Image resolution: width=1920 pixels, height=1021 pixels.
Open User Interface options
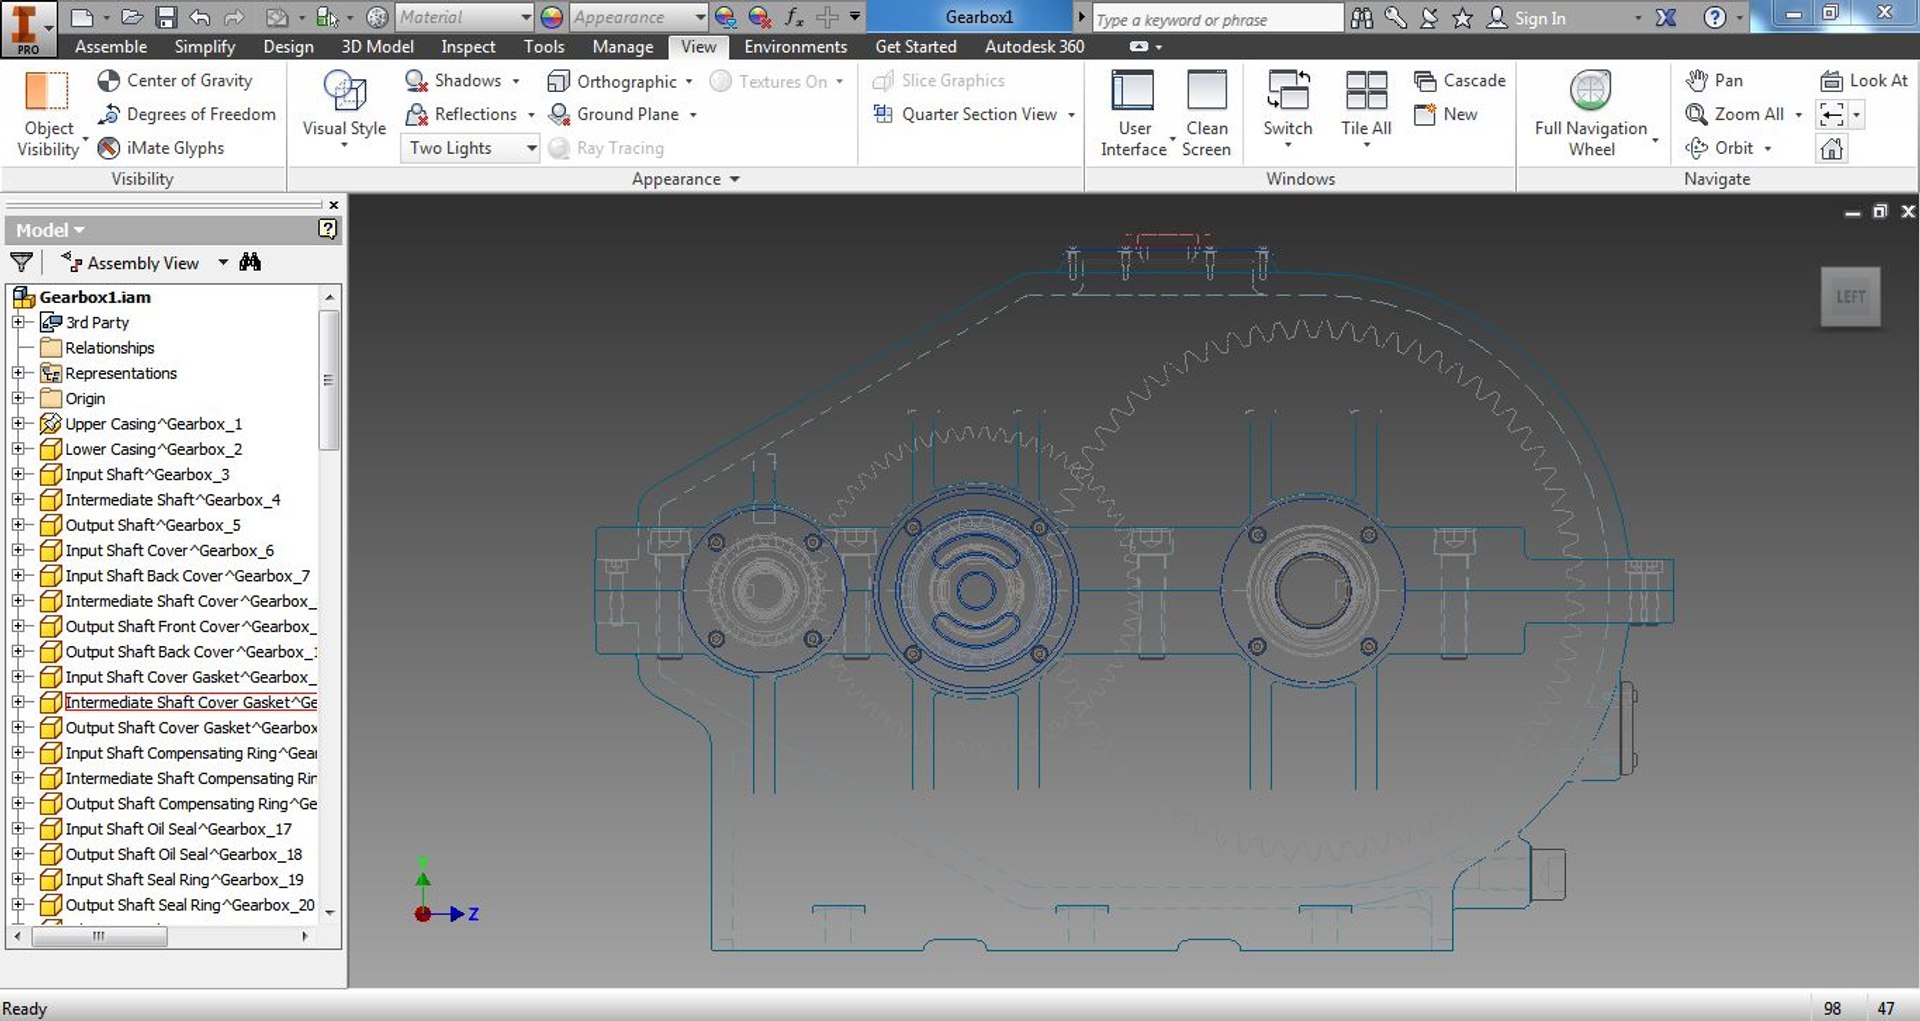click(1133, 113)
